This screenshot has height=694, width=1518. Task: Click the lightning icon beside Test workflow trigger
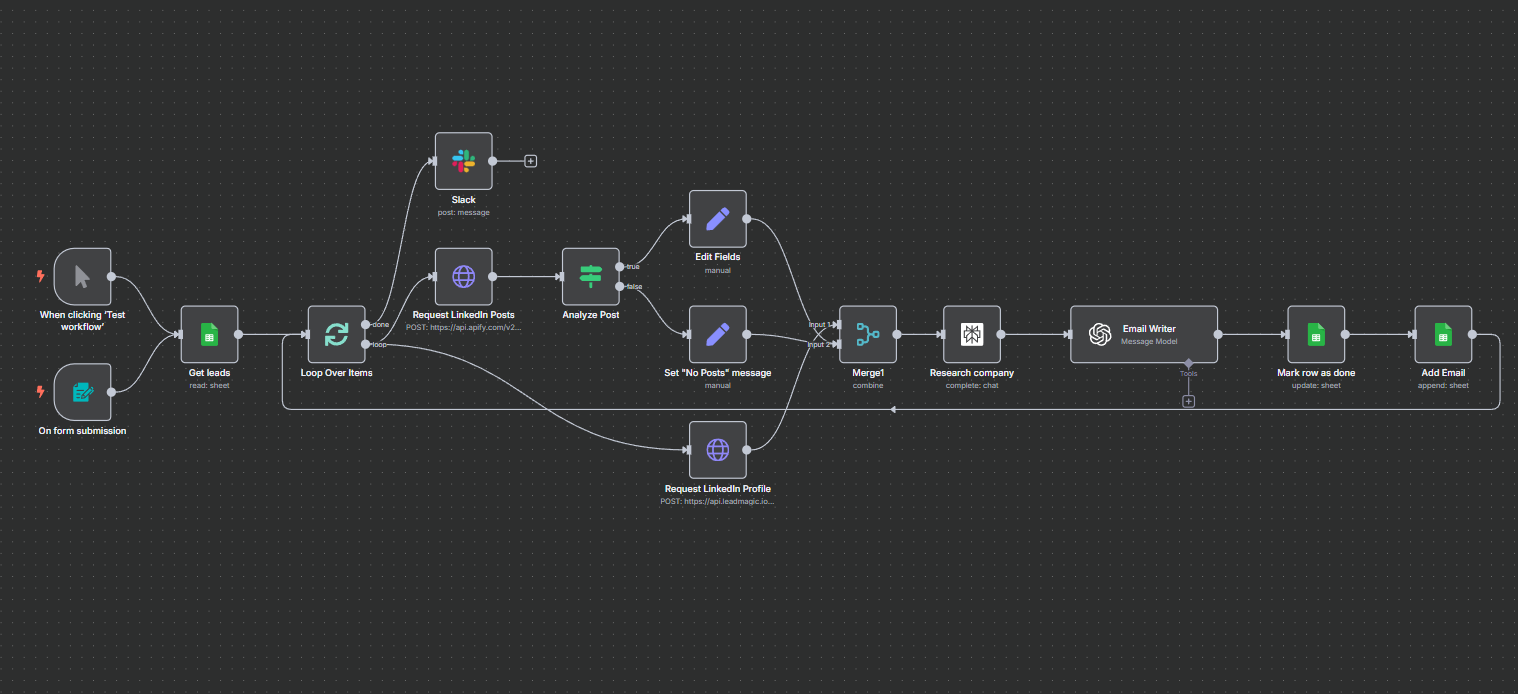pos(41,277)
